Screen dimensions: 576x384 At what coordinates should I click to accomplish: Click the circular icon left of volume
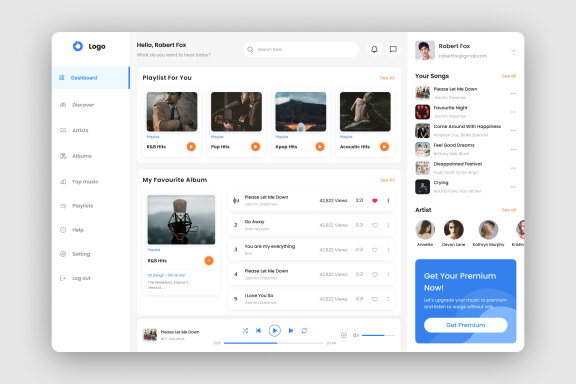coord(344,335)
